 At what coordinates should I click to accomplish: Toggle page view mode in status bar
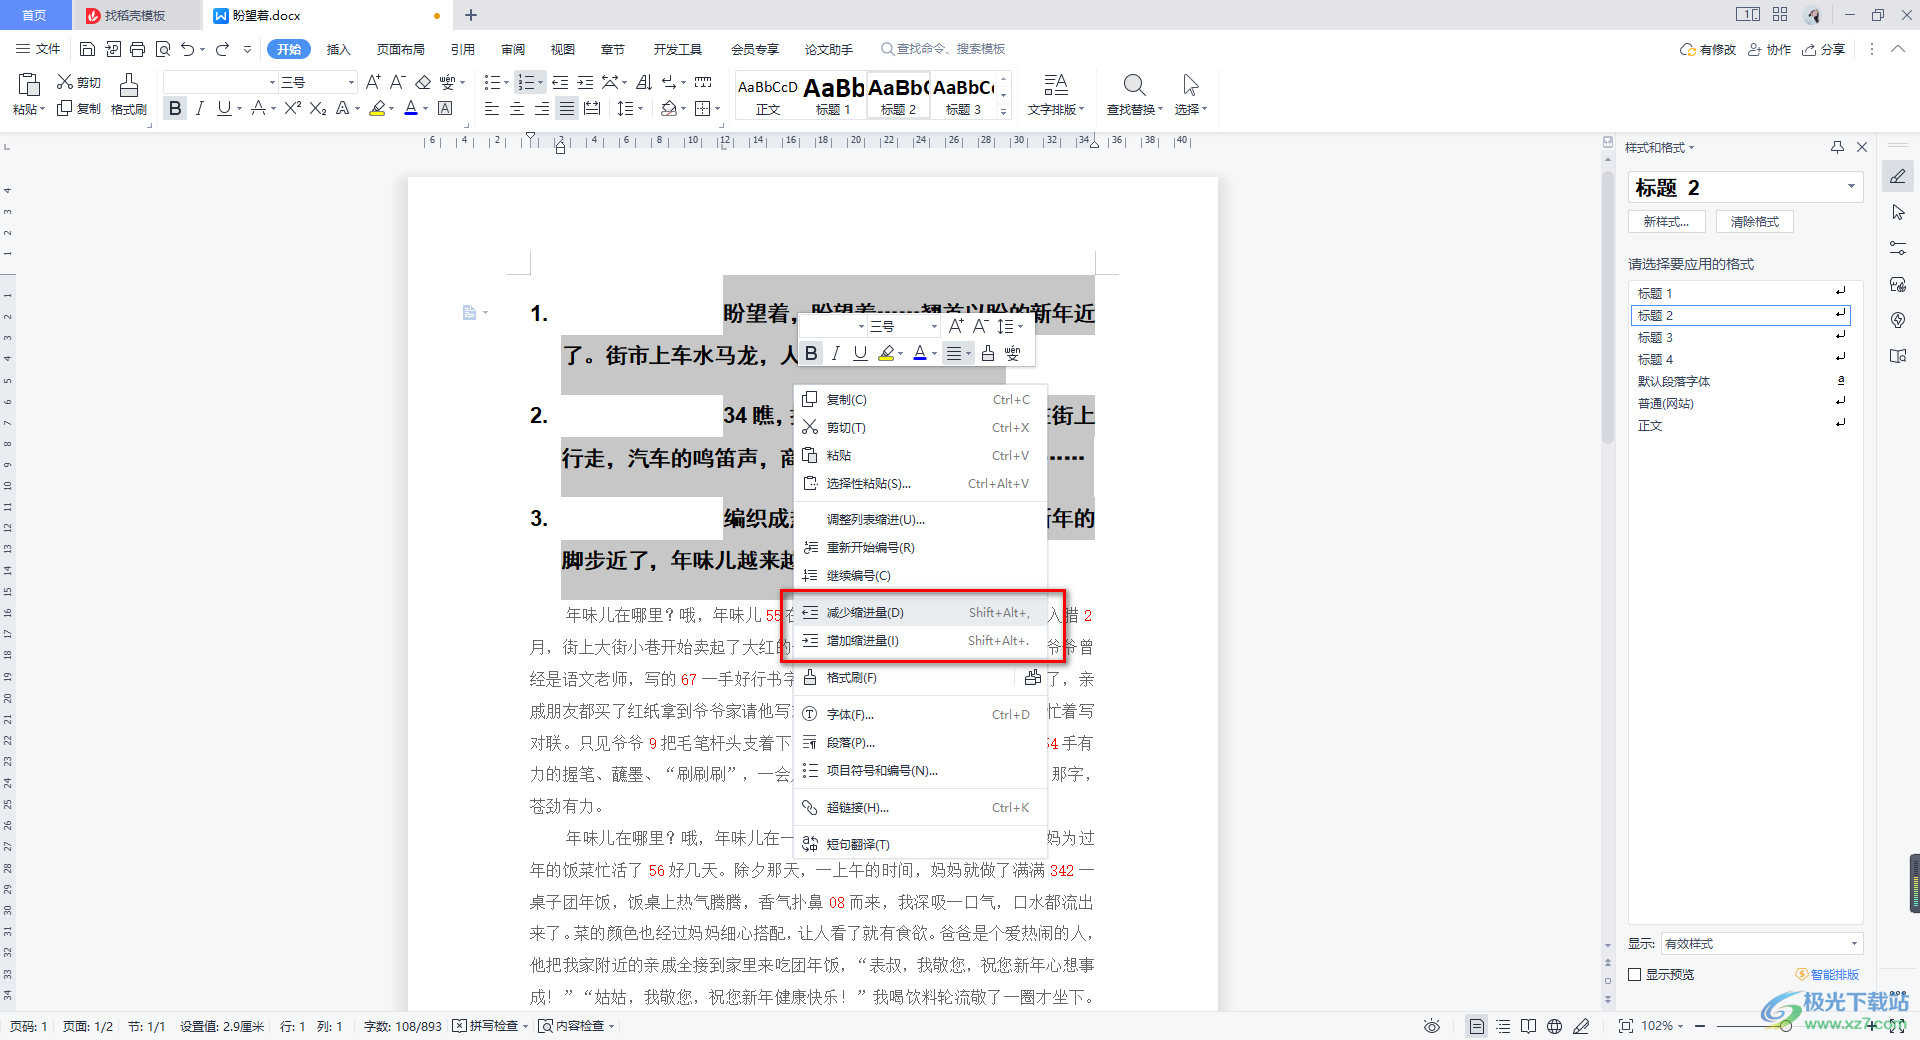pos(1477,1026)
